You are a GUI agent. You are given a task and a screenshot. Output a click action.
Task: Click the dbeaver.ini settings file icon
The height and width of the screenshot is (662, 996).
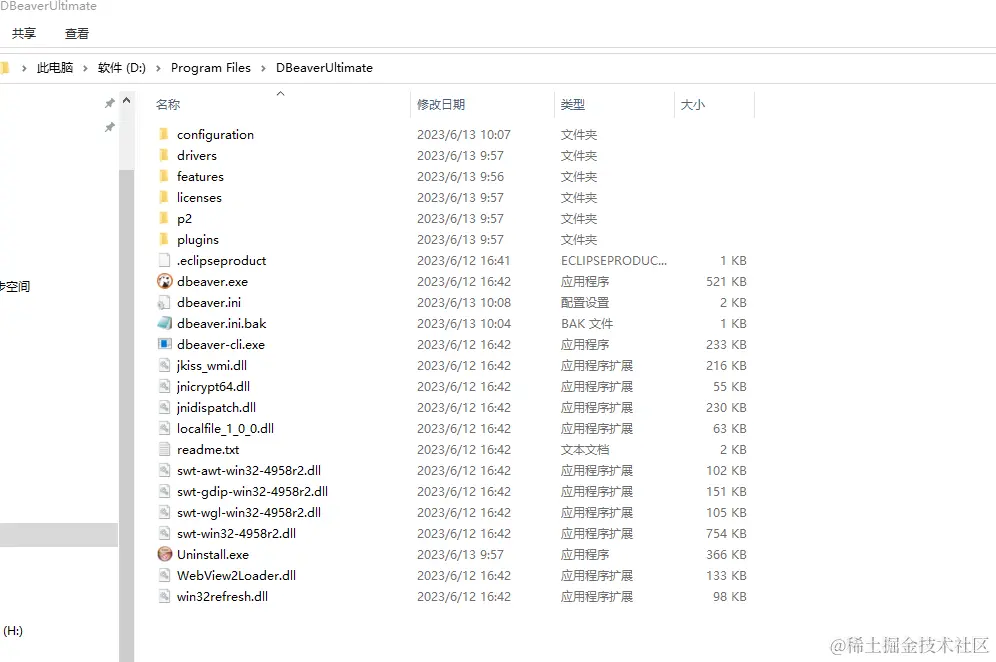[x=165, y=302]
